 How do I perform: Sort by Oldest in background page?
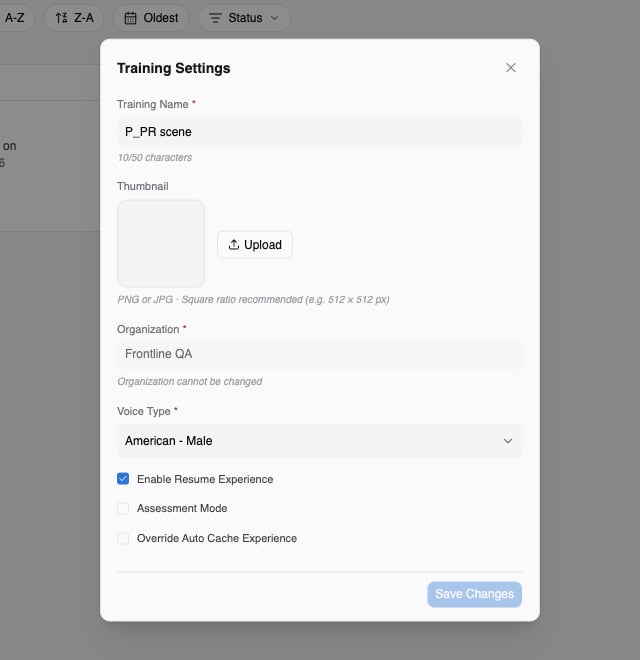151,18
